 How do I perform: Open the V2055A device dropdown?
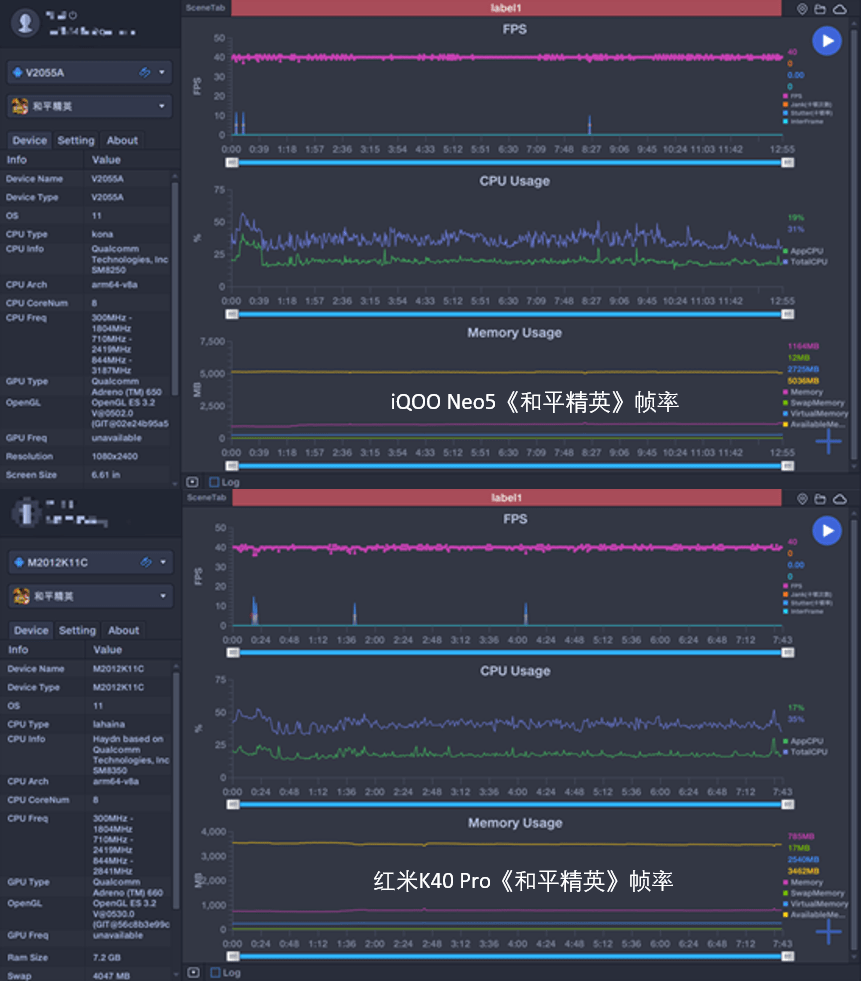89,73
